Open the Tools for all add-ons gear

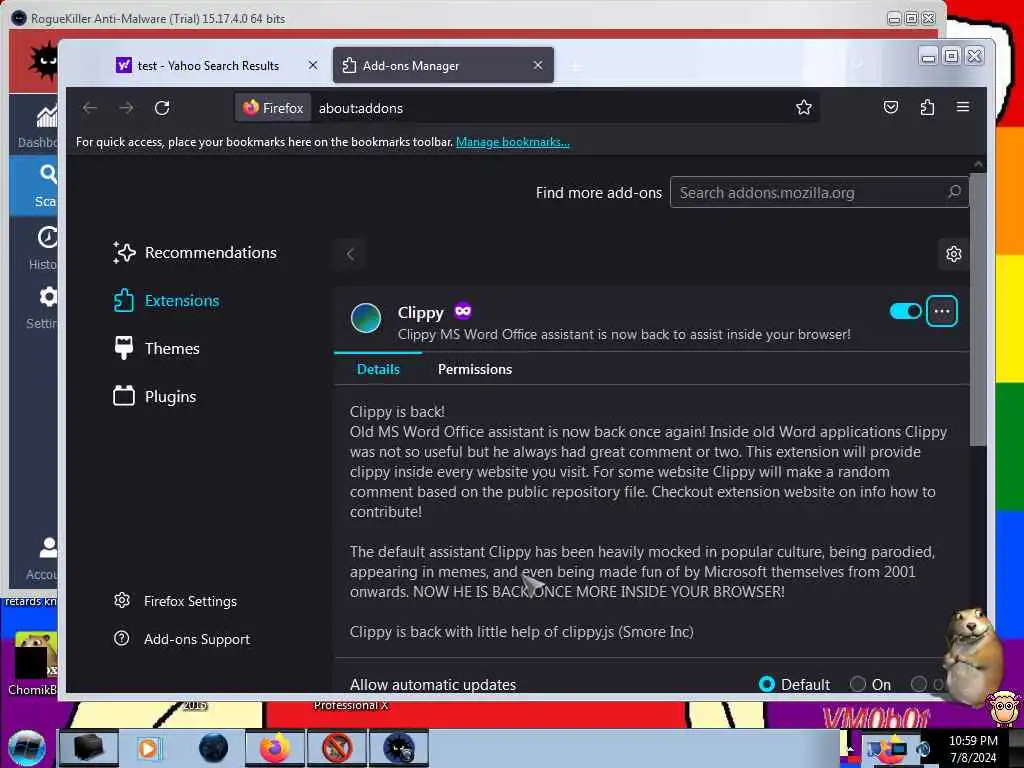click(x=953, y=253)
